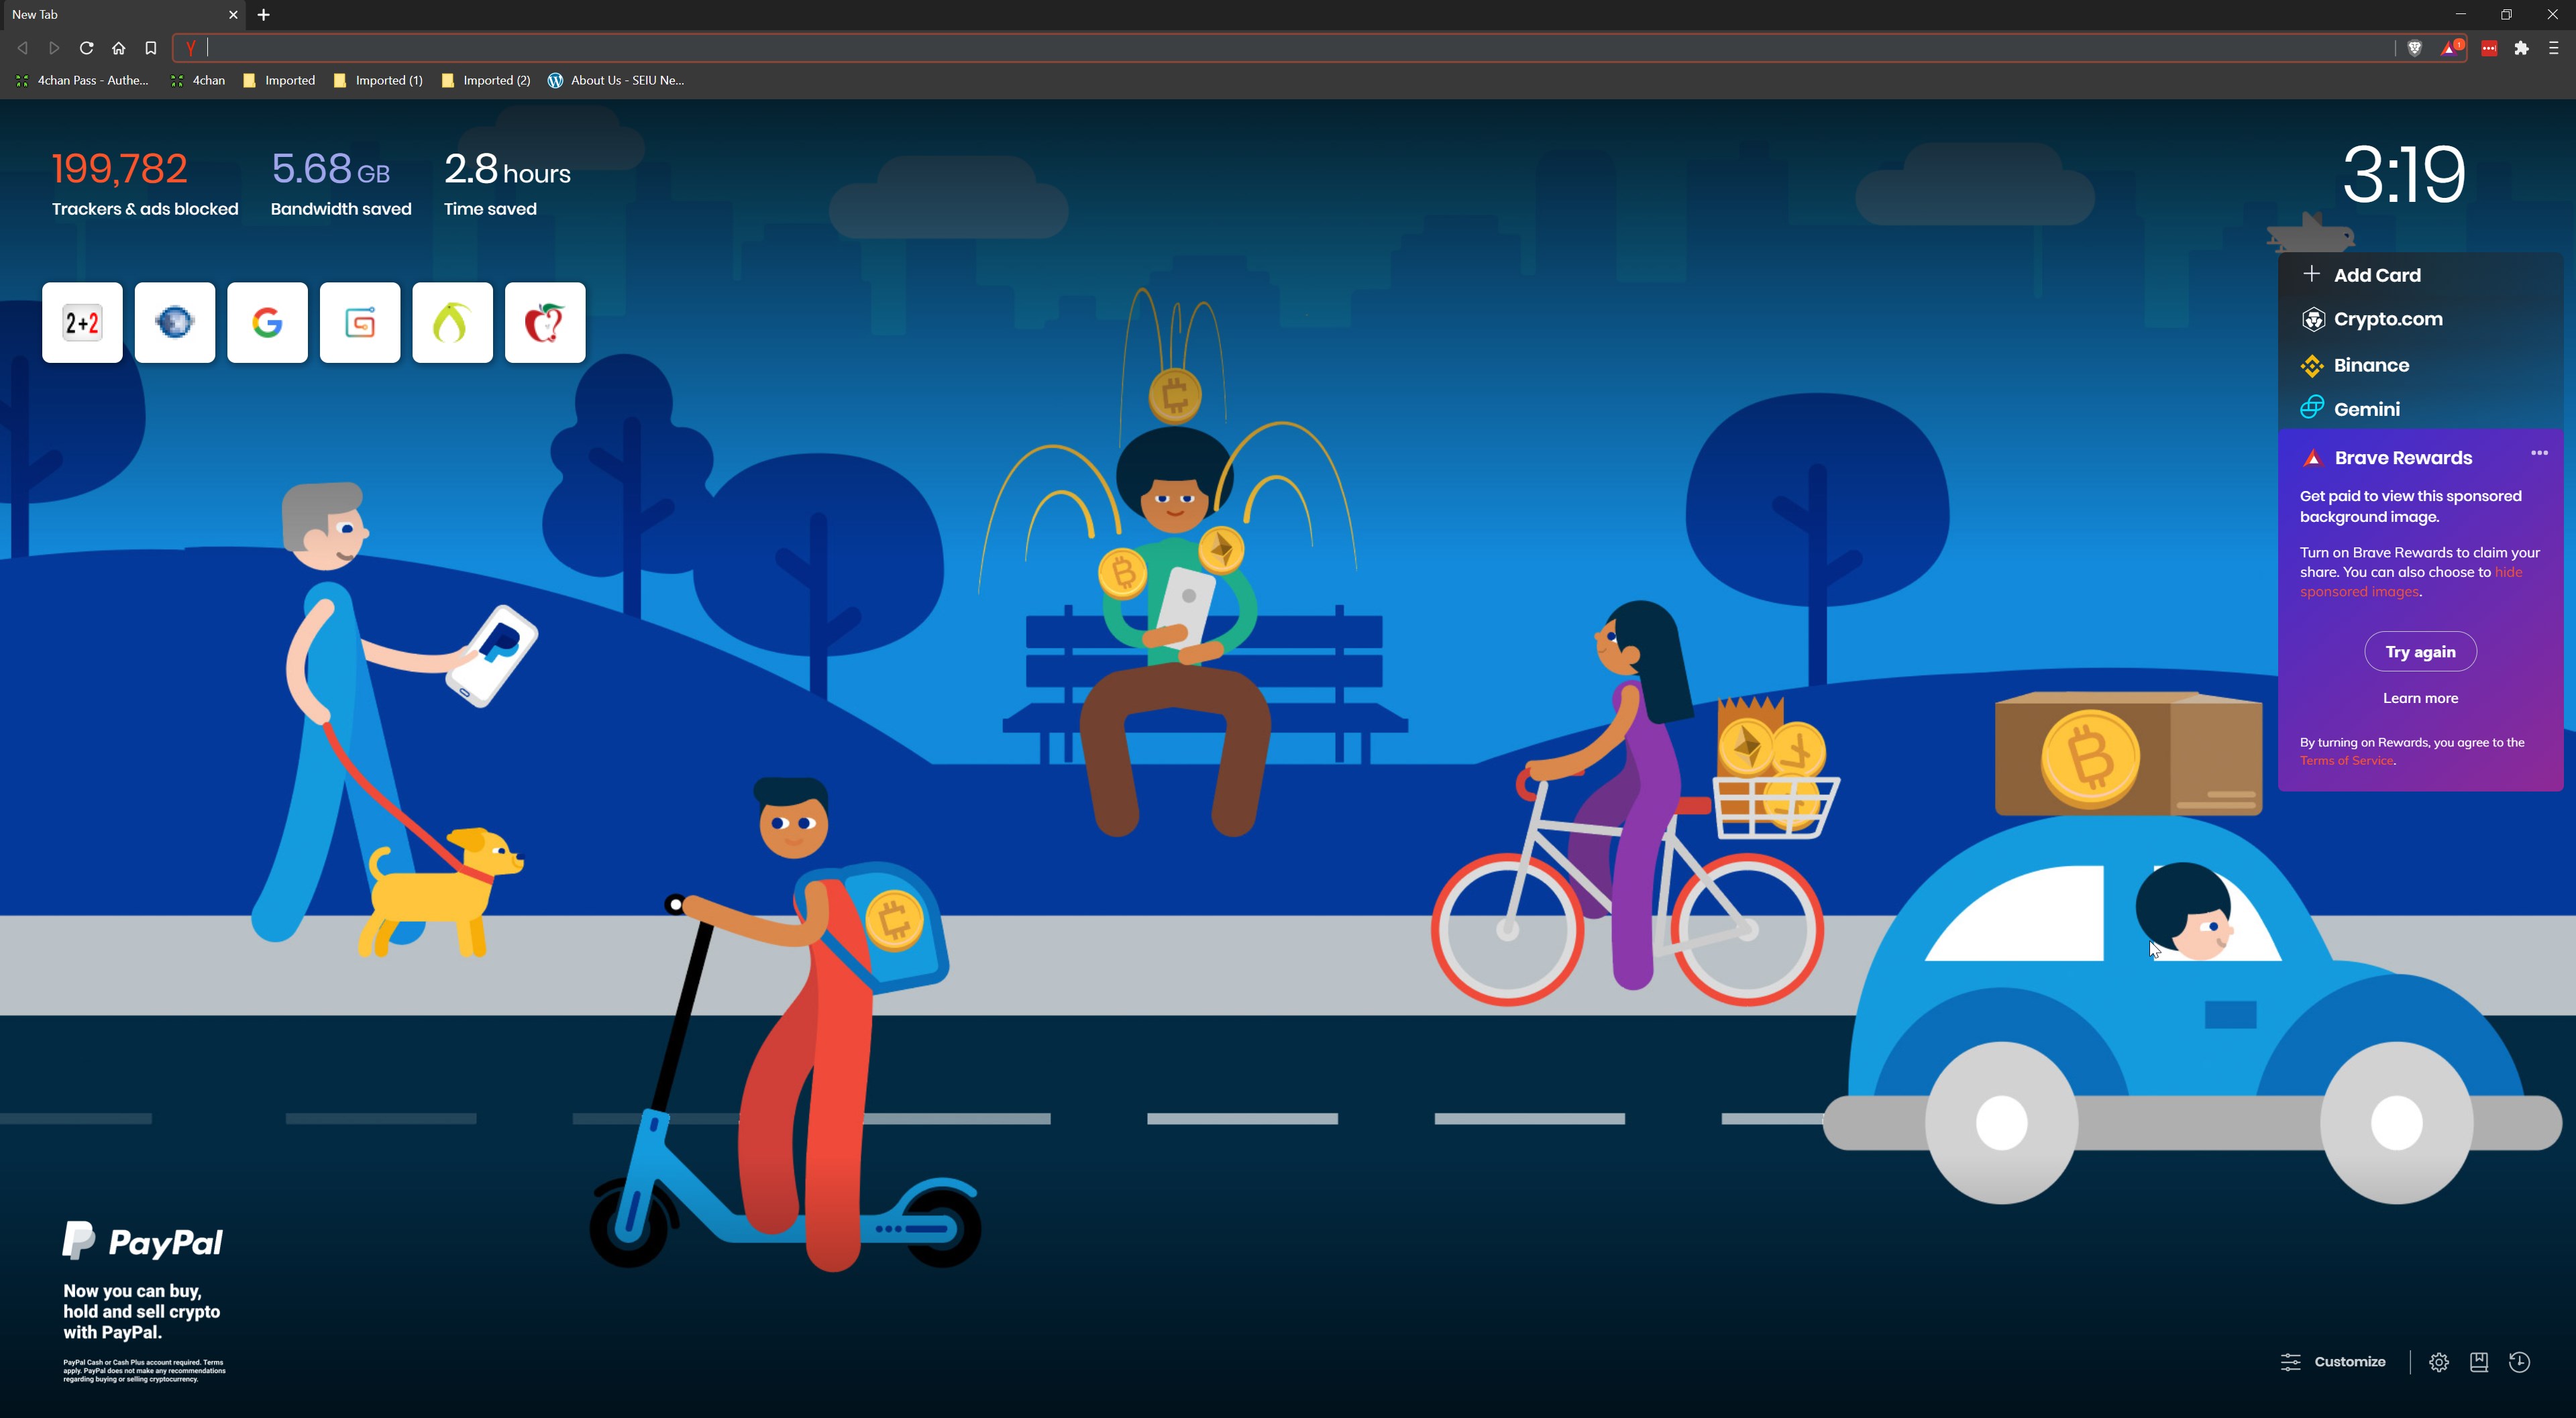Open Brave Rewards card options menu
The width and height of the screenshot is (2576, 1418).
point(2539,453)
